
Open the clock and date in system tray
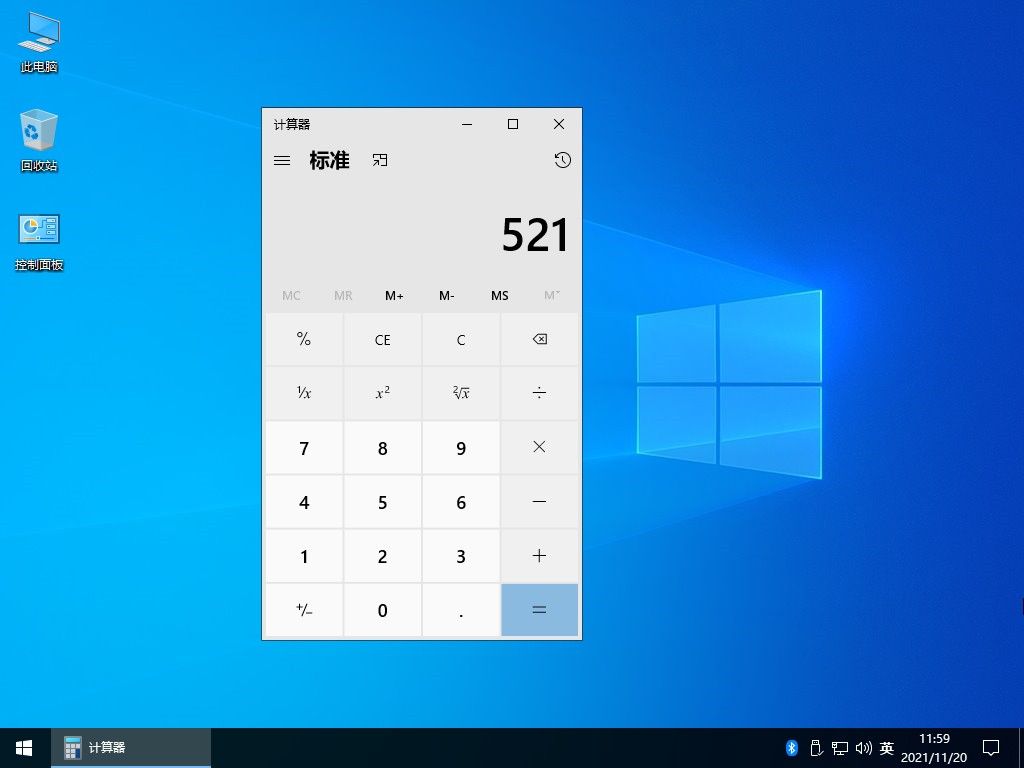[934, 747]
